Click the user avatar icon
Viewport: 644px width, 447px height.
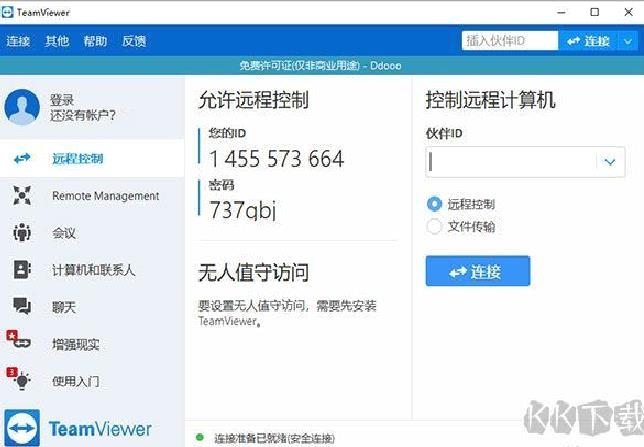pyautogui.click(x=22, y=107)
